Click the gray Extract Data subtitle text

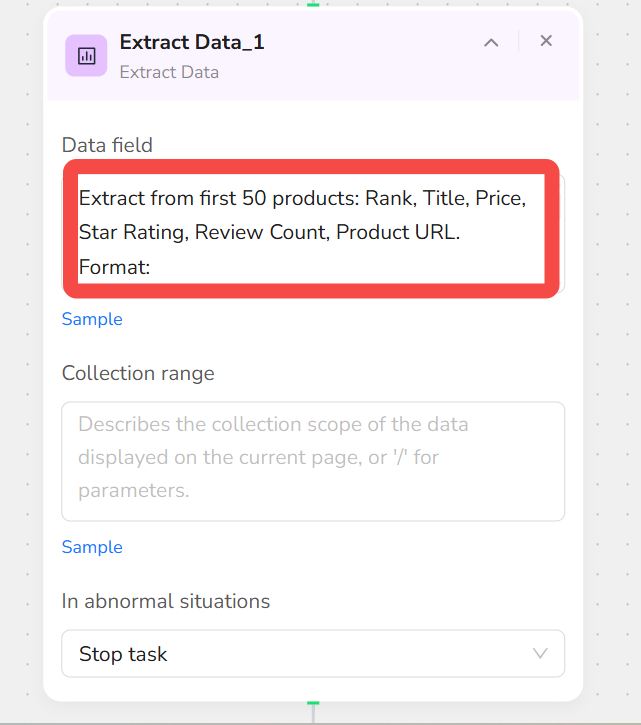(x=169, y=73)
